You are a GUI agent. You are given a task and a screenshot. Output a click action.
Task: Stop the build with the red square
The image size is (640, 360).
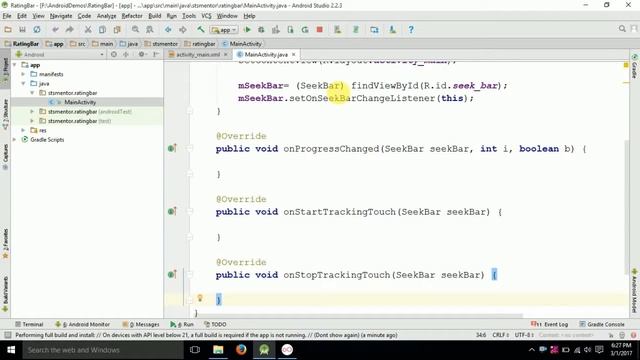(x=320, y=29)
